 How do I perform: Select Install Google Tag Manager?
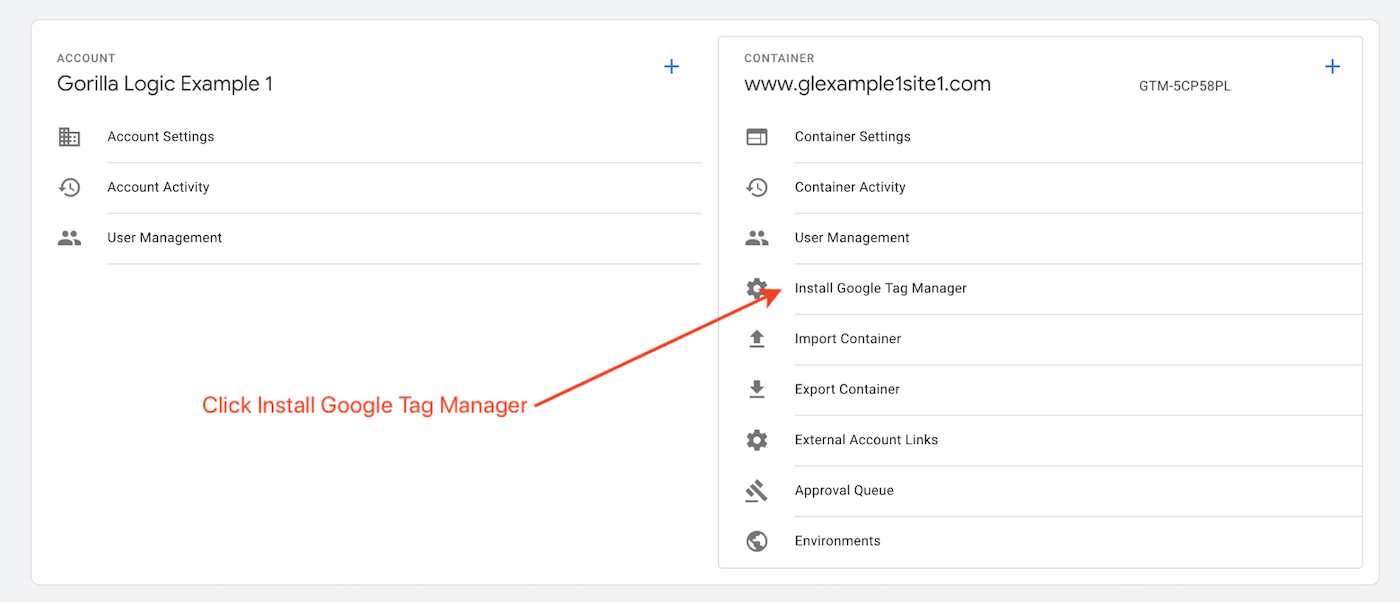pyautogui.click(x=881, y=288)
